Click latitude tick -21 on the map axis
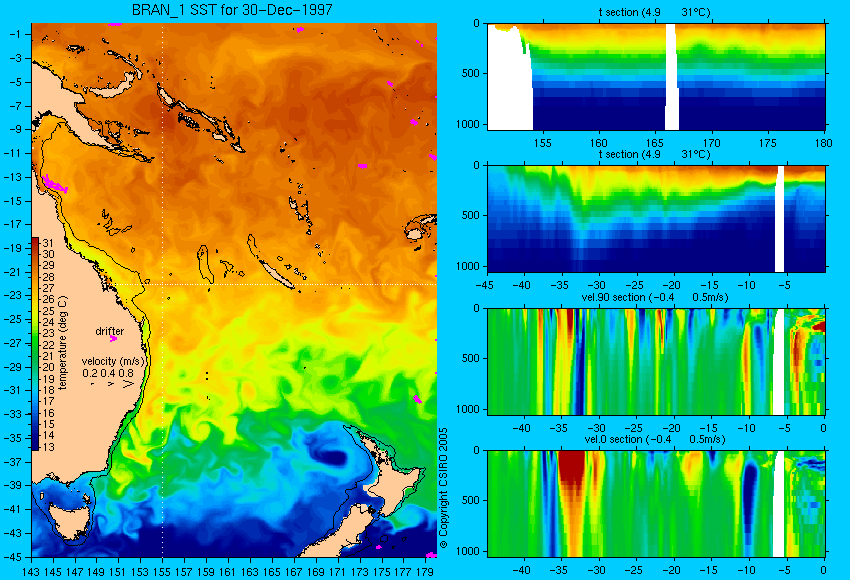The width and height of the screenshot is (850, 580). pyautogui.click(x=12, y=272)
